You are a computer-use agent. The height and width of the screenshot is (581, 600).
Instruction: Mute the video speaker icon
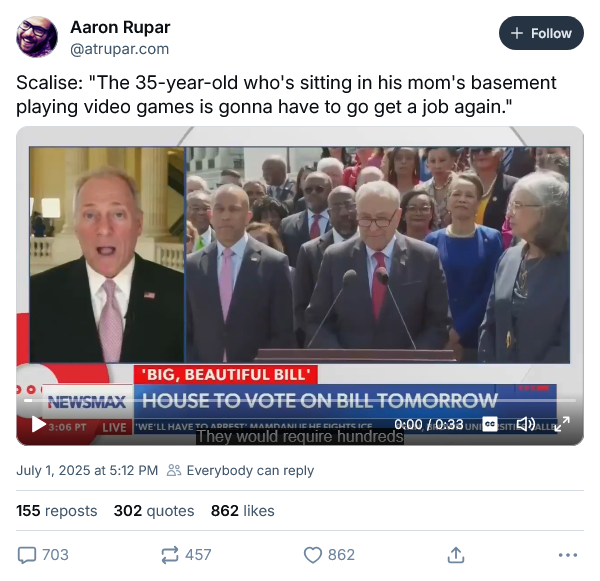525,424
